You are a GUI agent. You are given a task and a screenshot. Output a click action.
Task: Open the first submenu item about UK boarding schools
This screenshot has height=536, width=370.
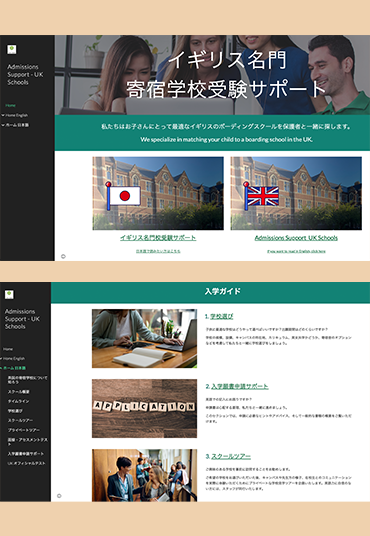(28, 380)
